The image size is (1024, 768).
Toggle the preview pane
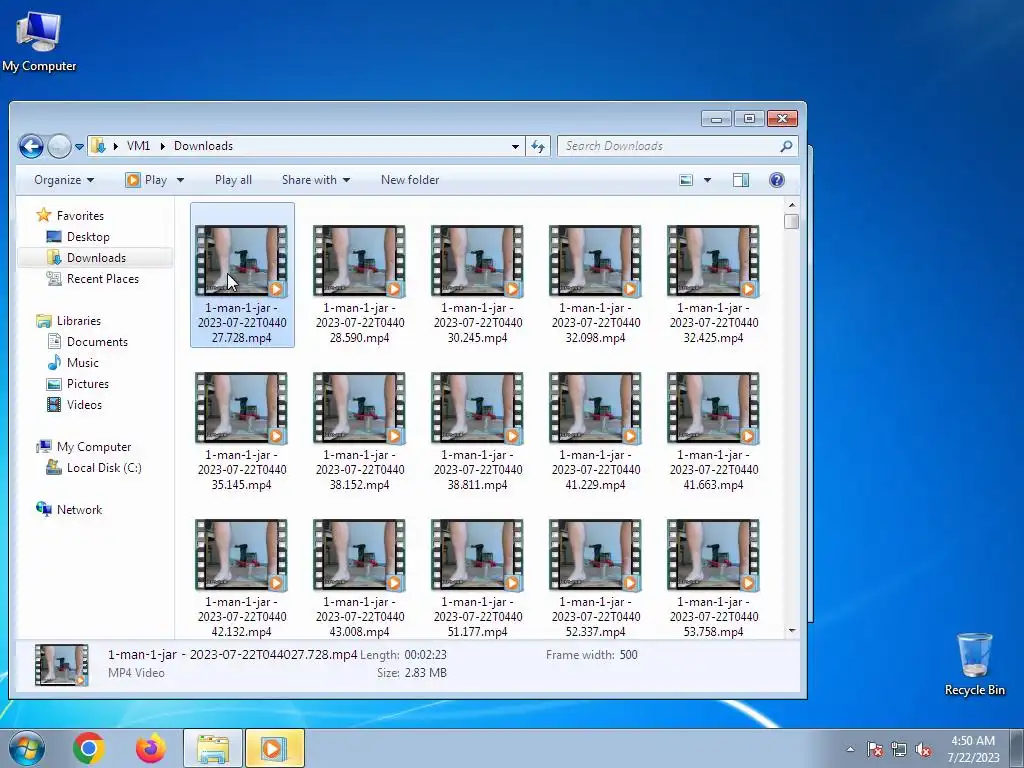[741, 180]
